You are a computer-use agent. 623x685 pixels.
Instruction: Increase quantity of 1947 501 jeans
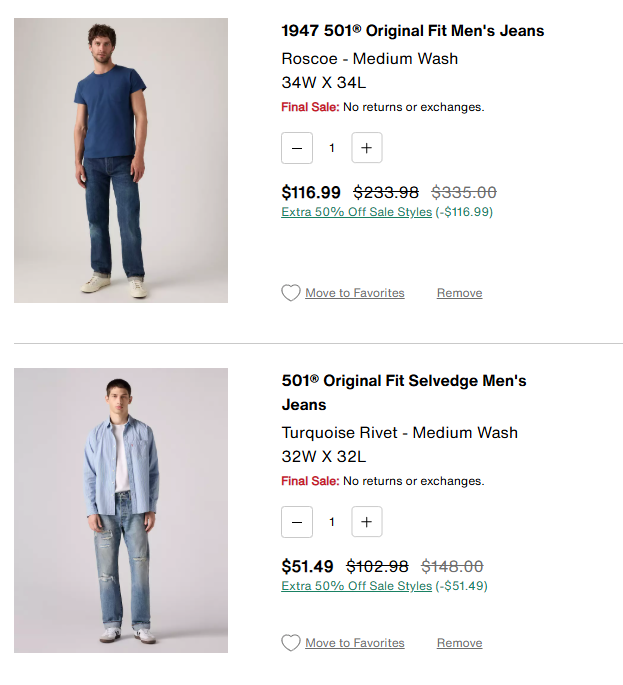(x=366, y=148)
